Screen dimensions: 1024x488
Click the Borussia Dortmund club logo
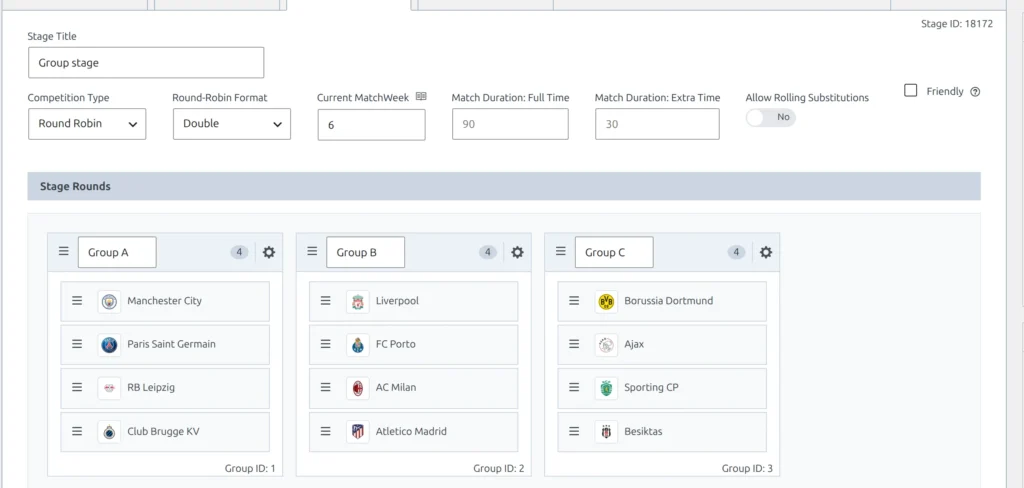pyautogui.click(x=606, y=301)
